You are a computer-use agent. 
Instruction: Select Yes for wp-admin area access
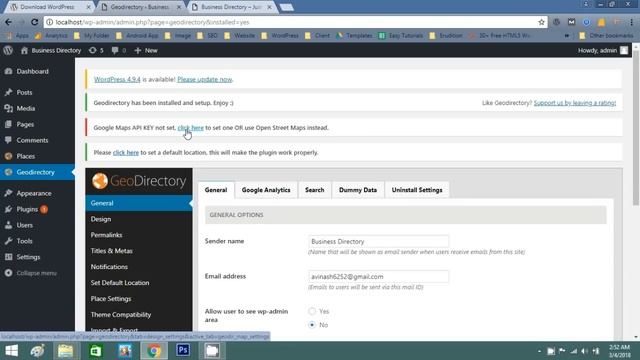coord(312,311)
